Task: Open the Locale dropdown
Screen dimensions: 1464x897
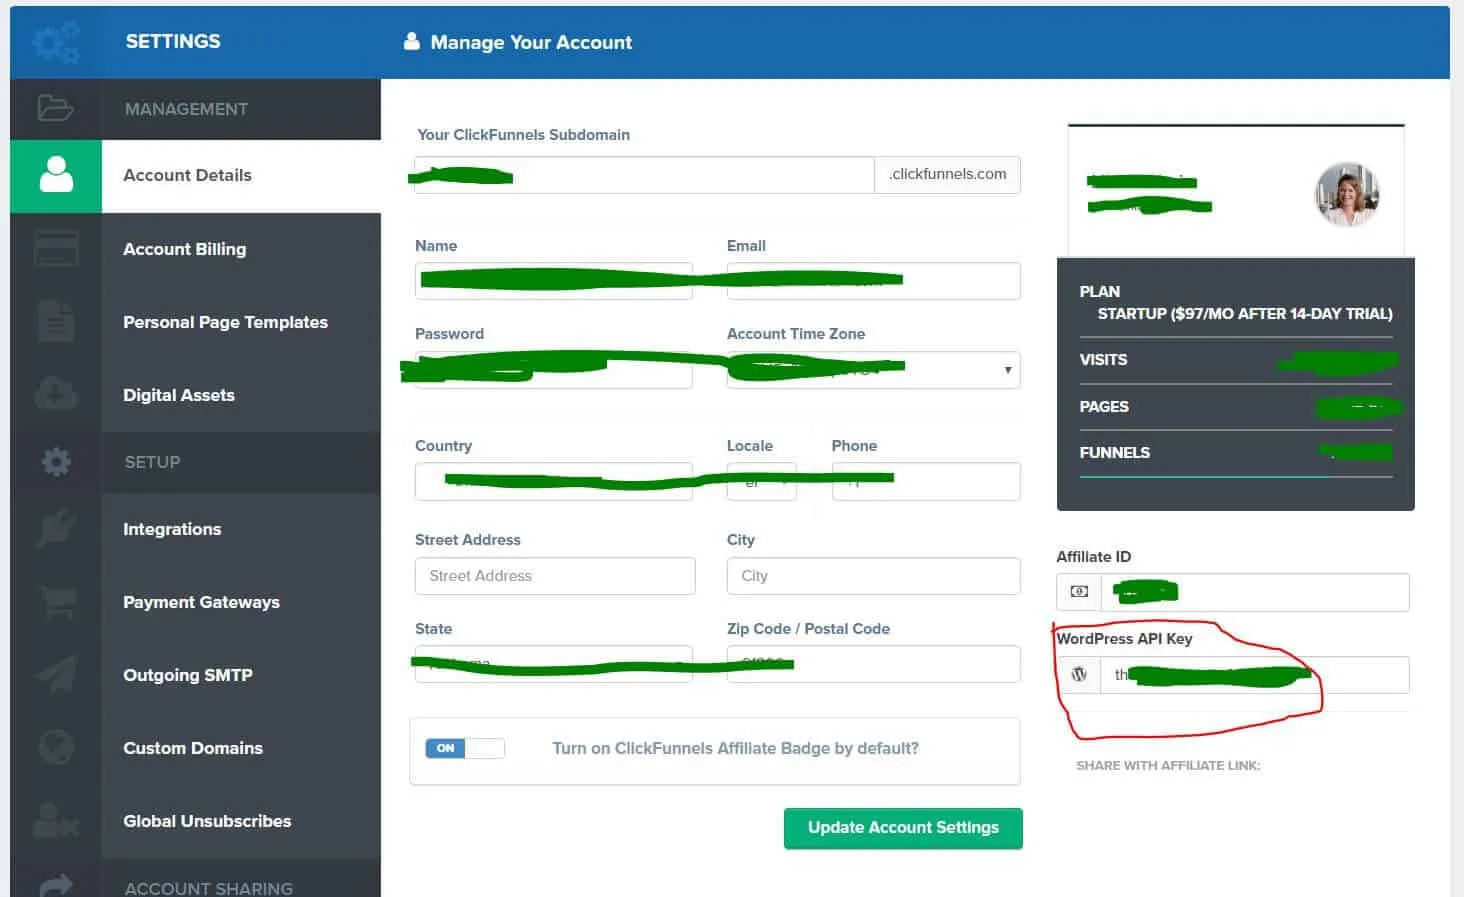Action: pyautogui.click(x=761, y=482)
